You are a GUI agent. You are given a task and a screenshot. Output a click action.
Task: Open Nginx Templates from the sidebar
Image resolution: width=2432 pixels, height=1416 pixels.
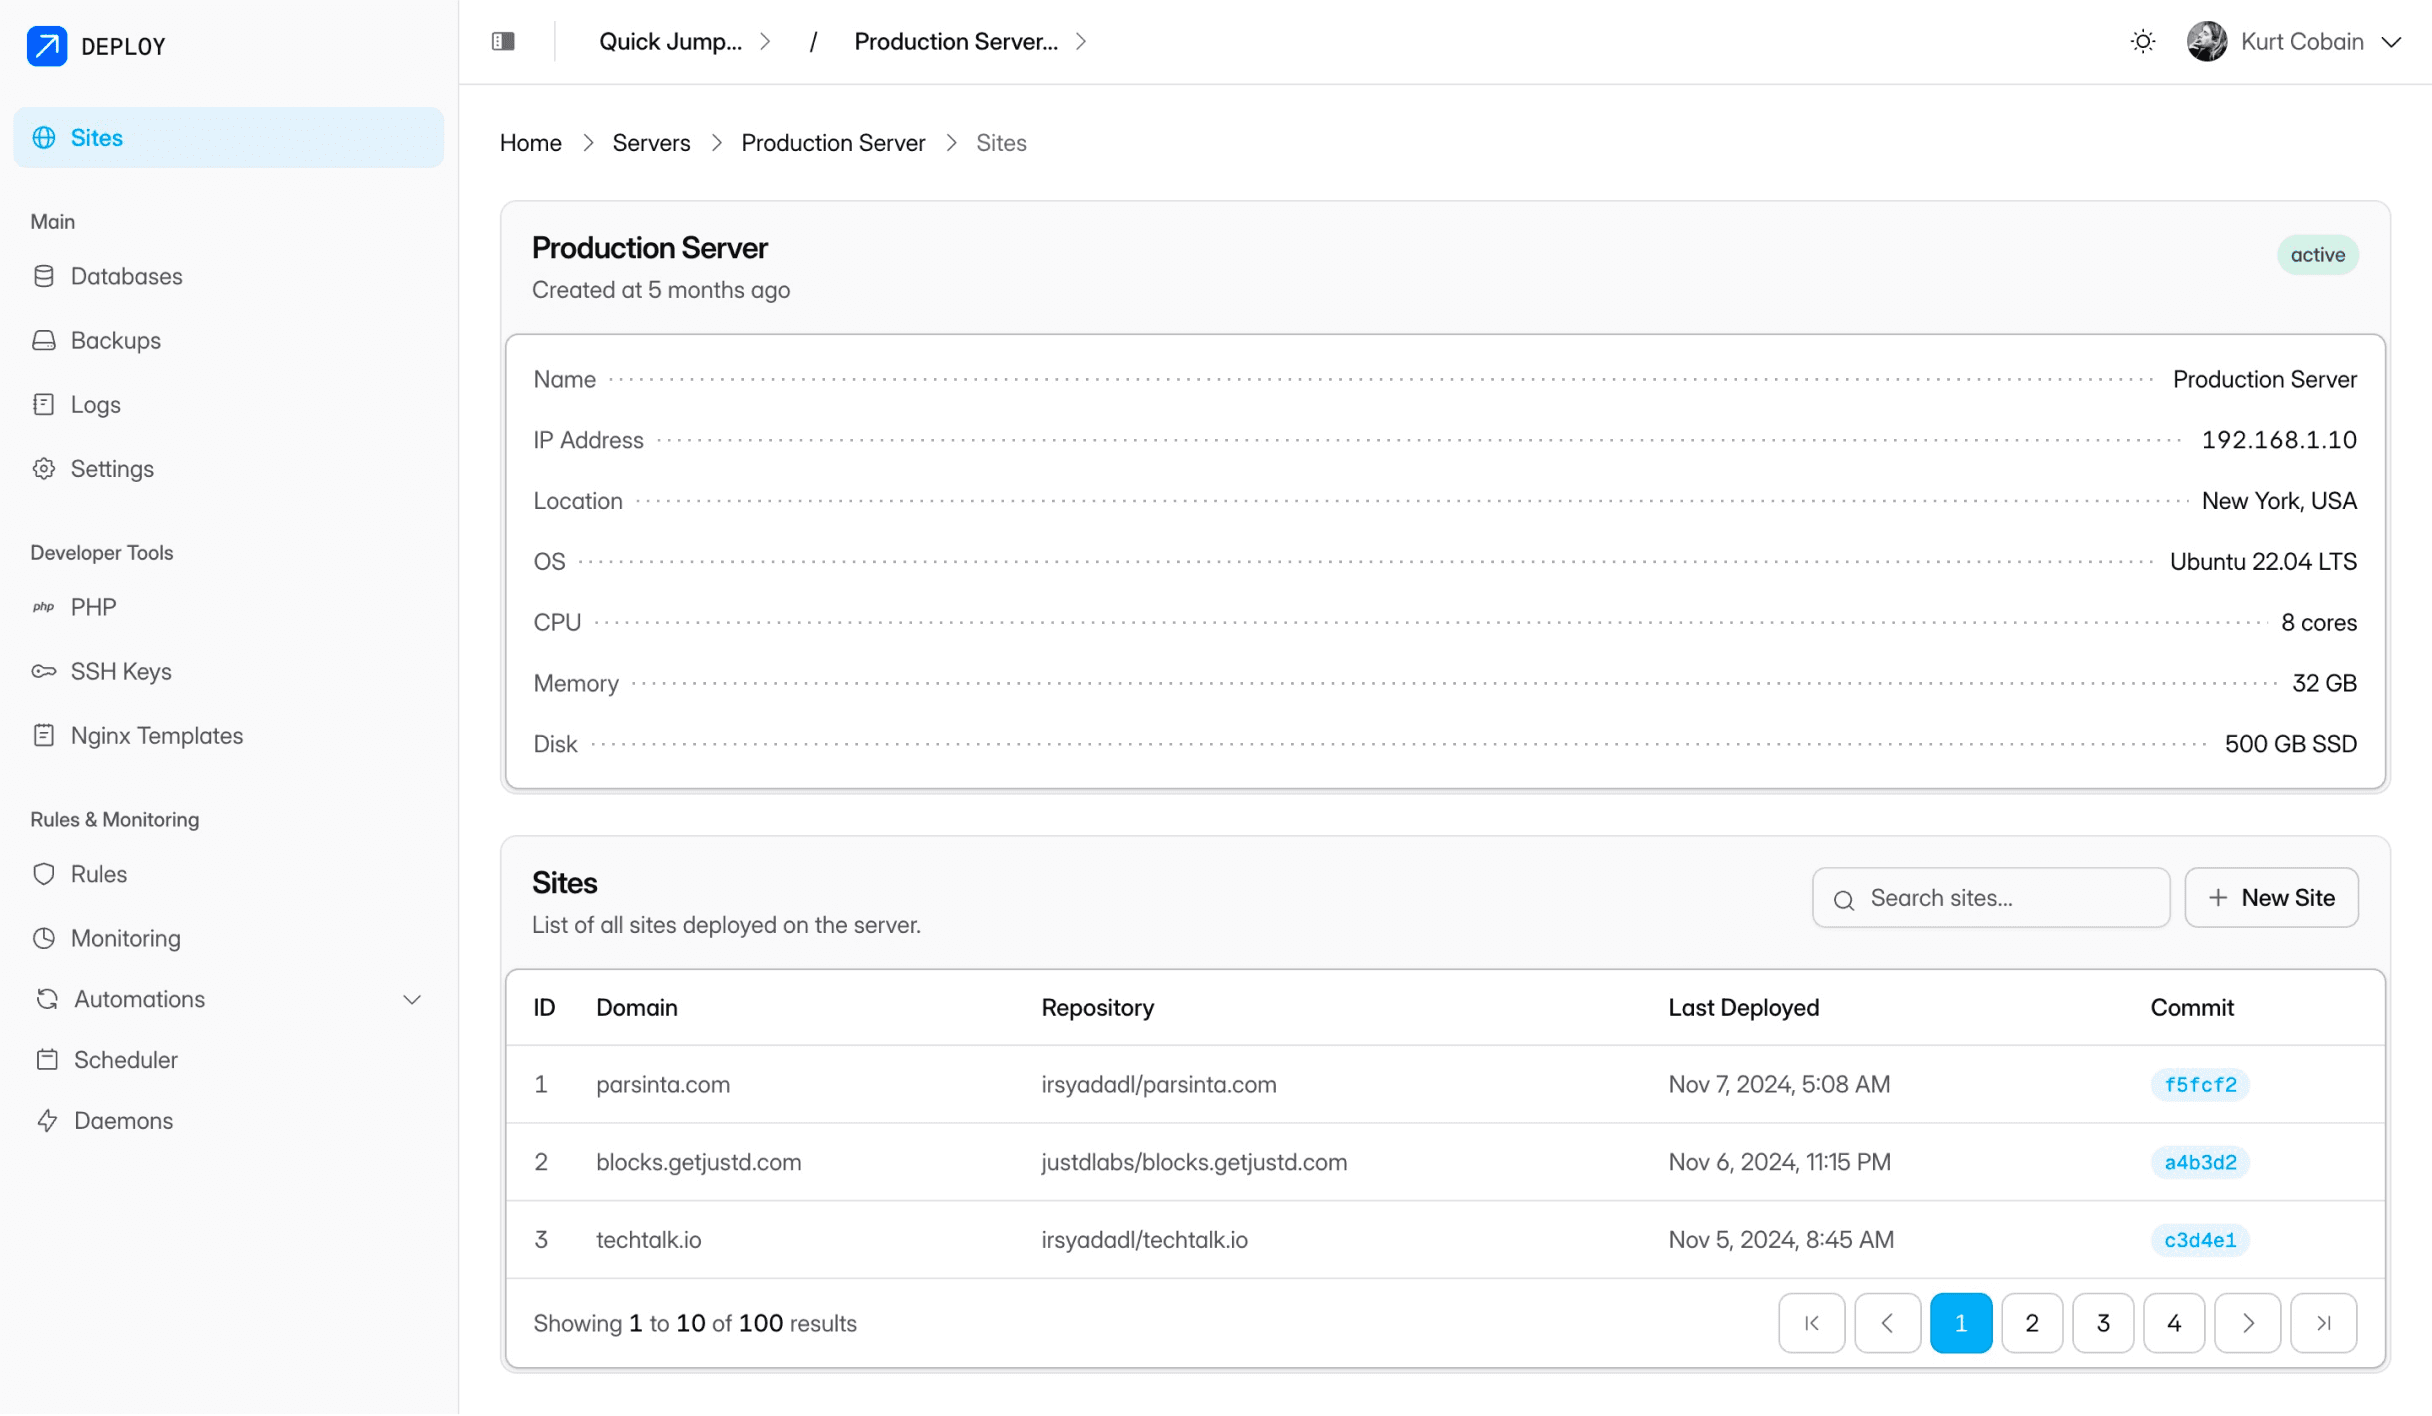point(157,736)
